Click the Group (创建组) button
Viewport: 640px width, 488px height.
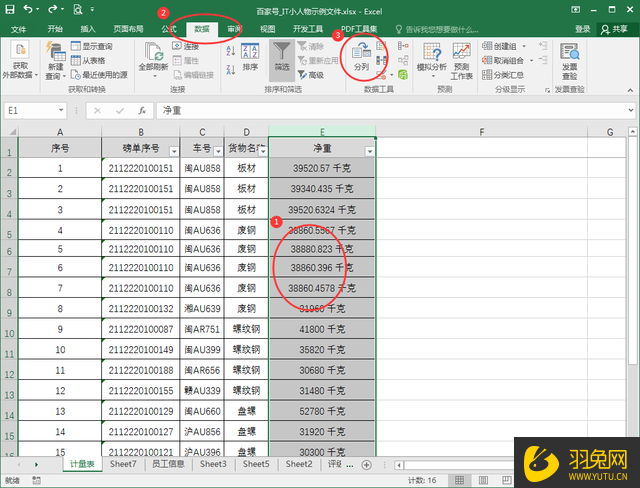499,46
